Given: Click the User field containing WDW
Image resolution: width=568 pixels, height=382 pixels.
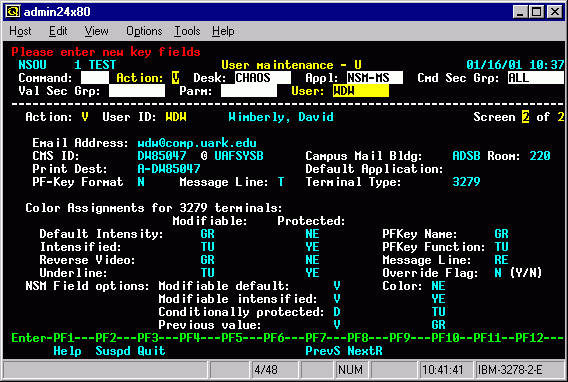Looking at the screenshot, I should coord(361,91).
